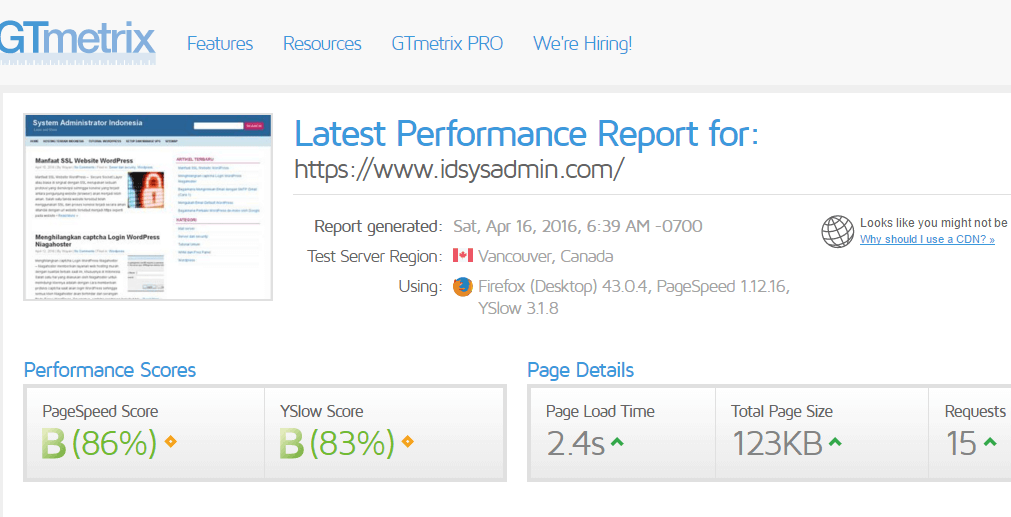Click the PageSpeed B (86%) grade
1011x517 pixels.
pos(99,443)
